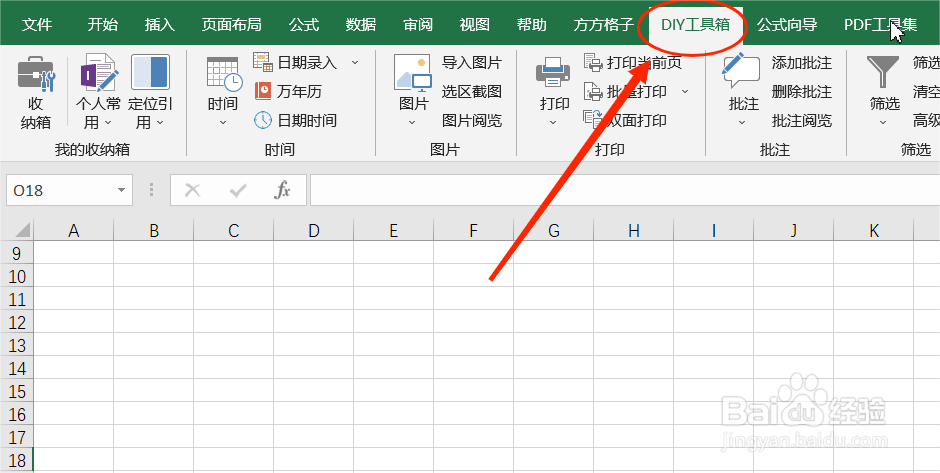The width and height of the screenshot is (940, 473).
Task: Open the 收纳箱 toolbox icon
Action: click(36, 73)
